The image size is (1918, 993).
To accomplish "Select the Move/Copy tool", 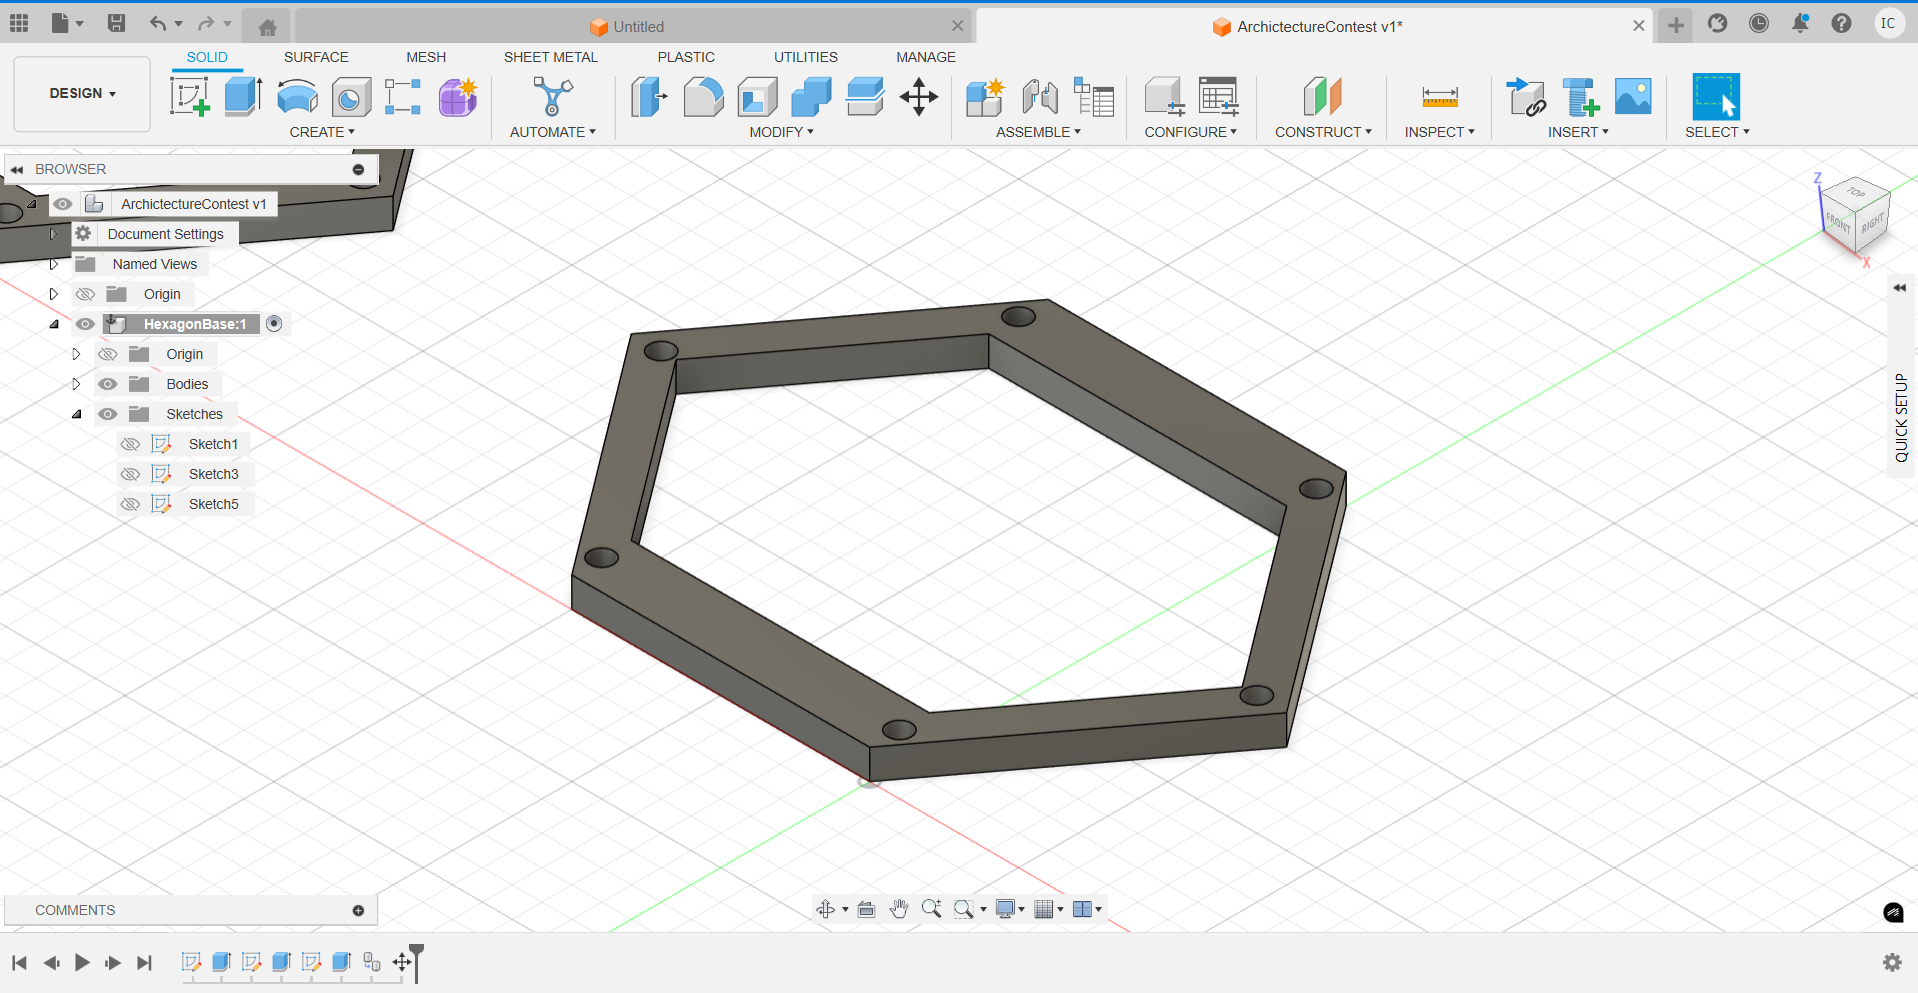I will pos(918,97).
